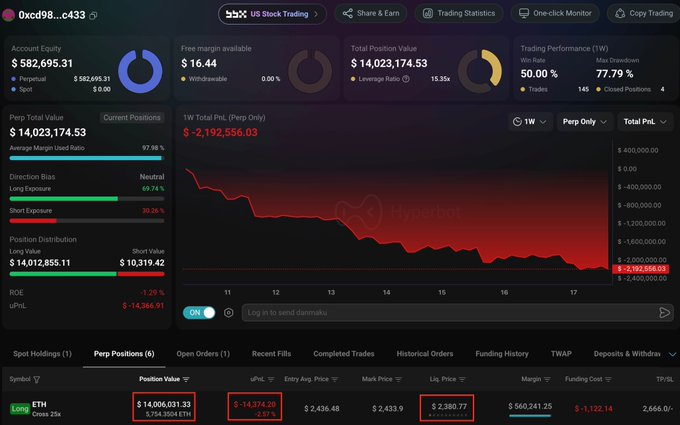Click 1W Total PnL value -2,192,556.03
680x425 pixels.
click(x=220, y=132)
